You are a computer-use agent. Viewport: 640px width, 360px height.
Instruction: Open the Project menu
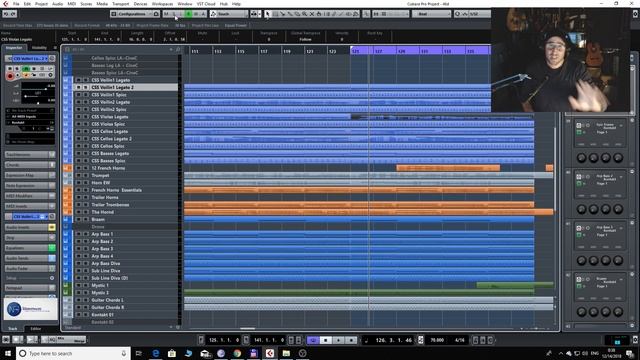41,4
